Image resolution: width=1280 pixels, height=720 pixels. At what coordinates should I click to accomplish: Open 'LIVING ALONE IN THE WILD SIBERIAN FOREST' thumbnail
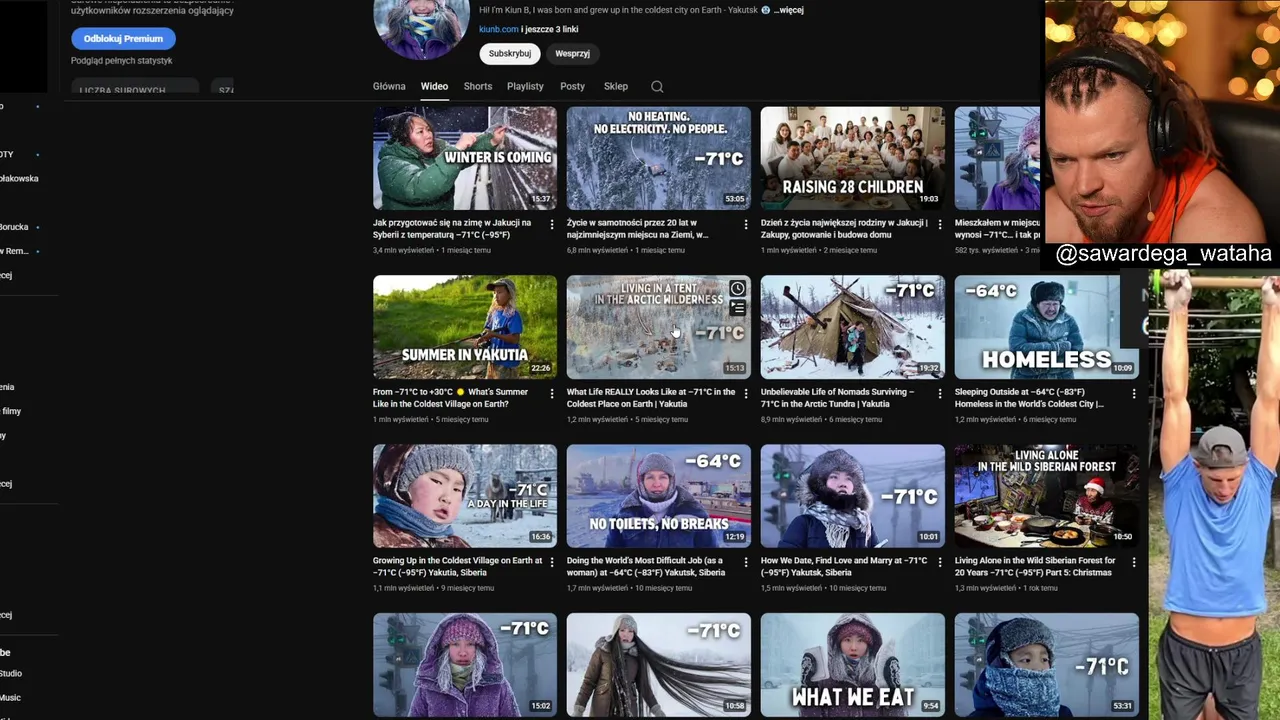coord(1047,496)
